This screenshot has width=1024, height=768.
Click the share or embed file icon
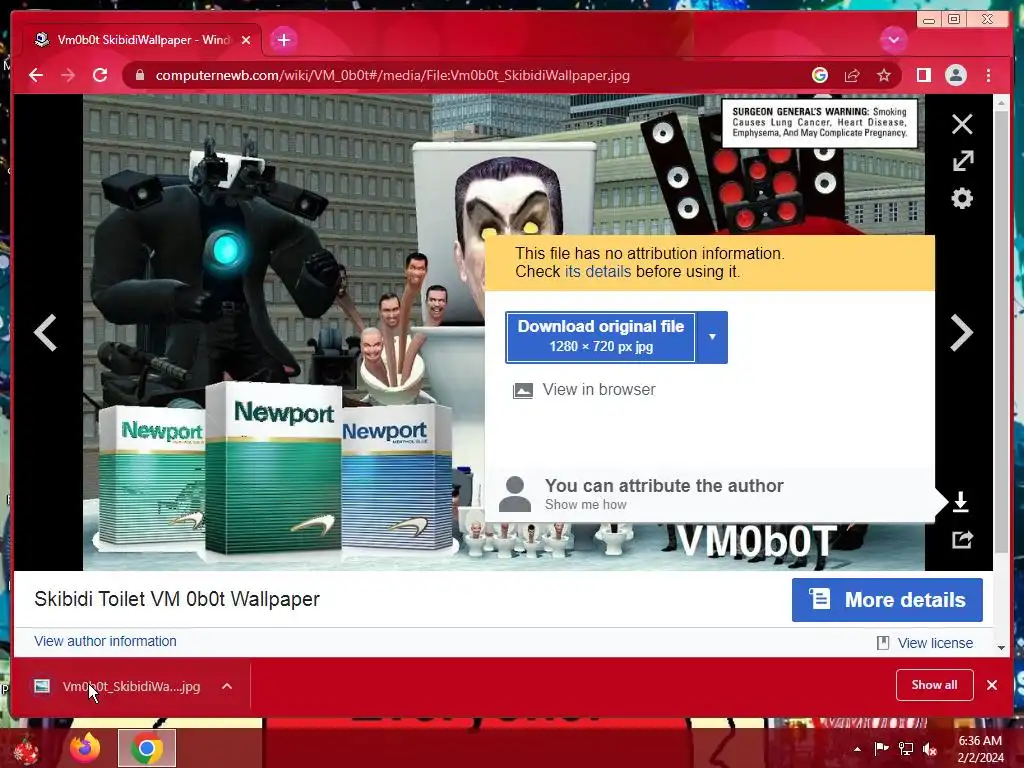pos(962,539)
